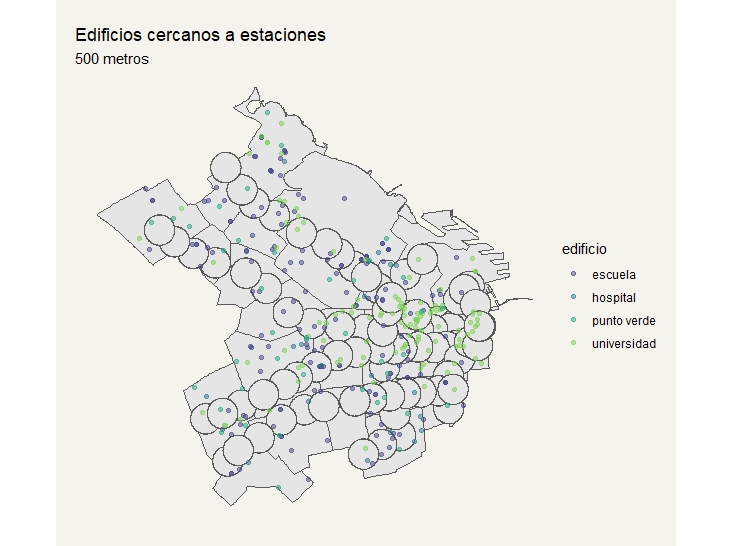Click the hospital legend dot
Image resolution: width=732 pixels, height=546 pixels.
(x=572, y=298)
